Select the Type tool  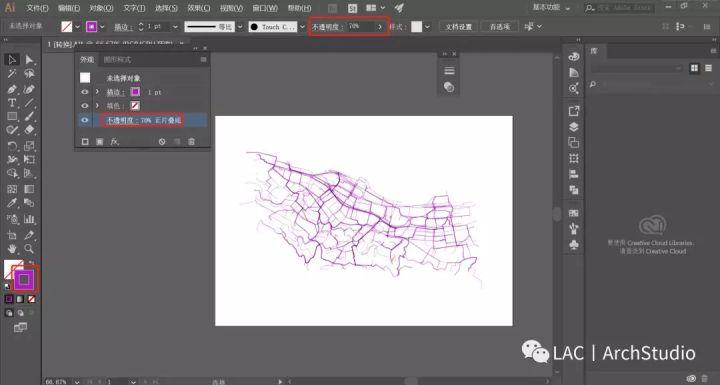click(x=12, y=102)
